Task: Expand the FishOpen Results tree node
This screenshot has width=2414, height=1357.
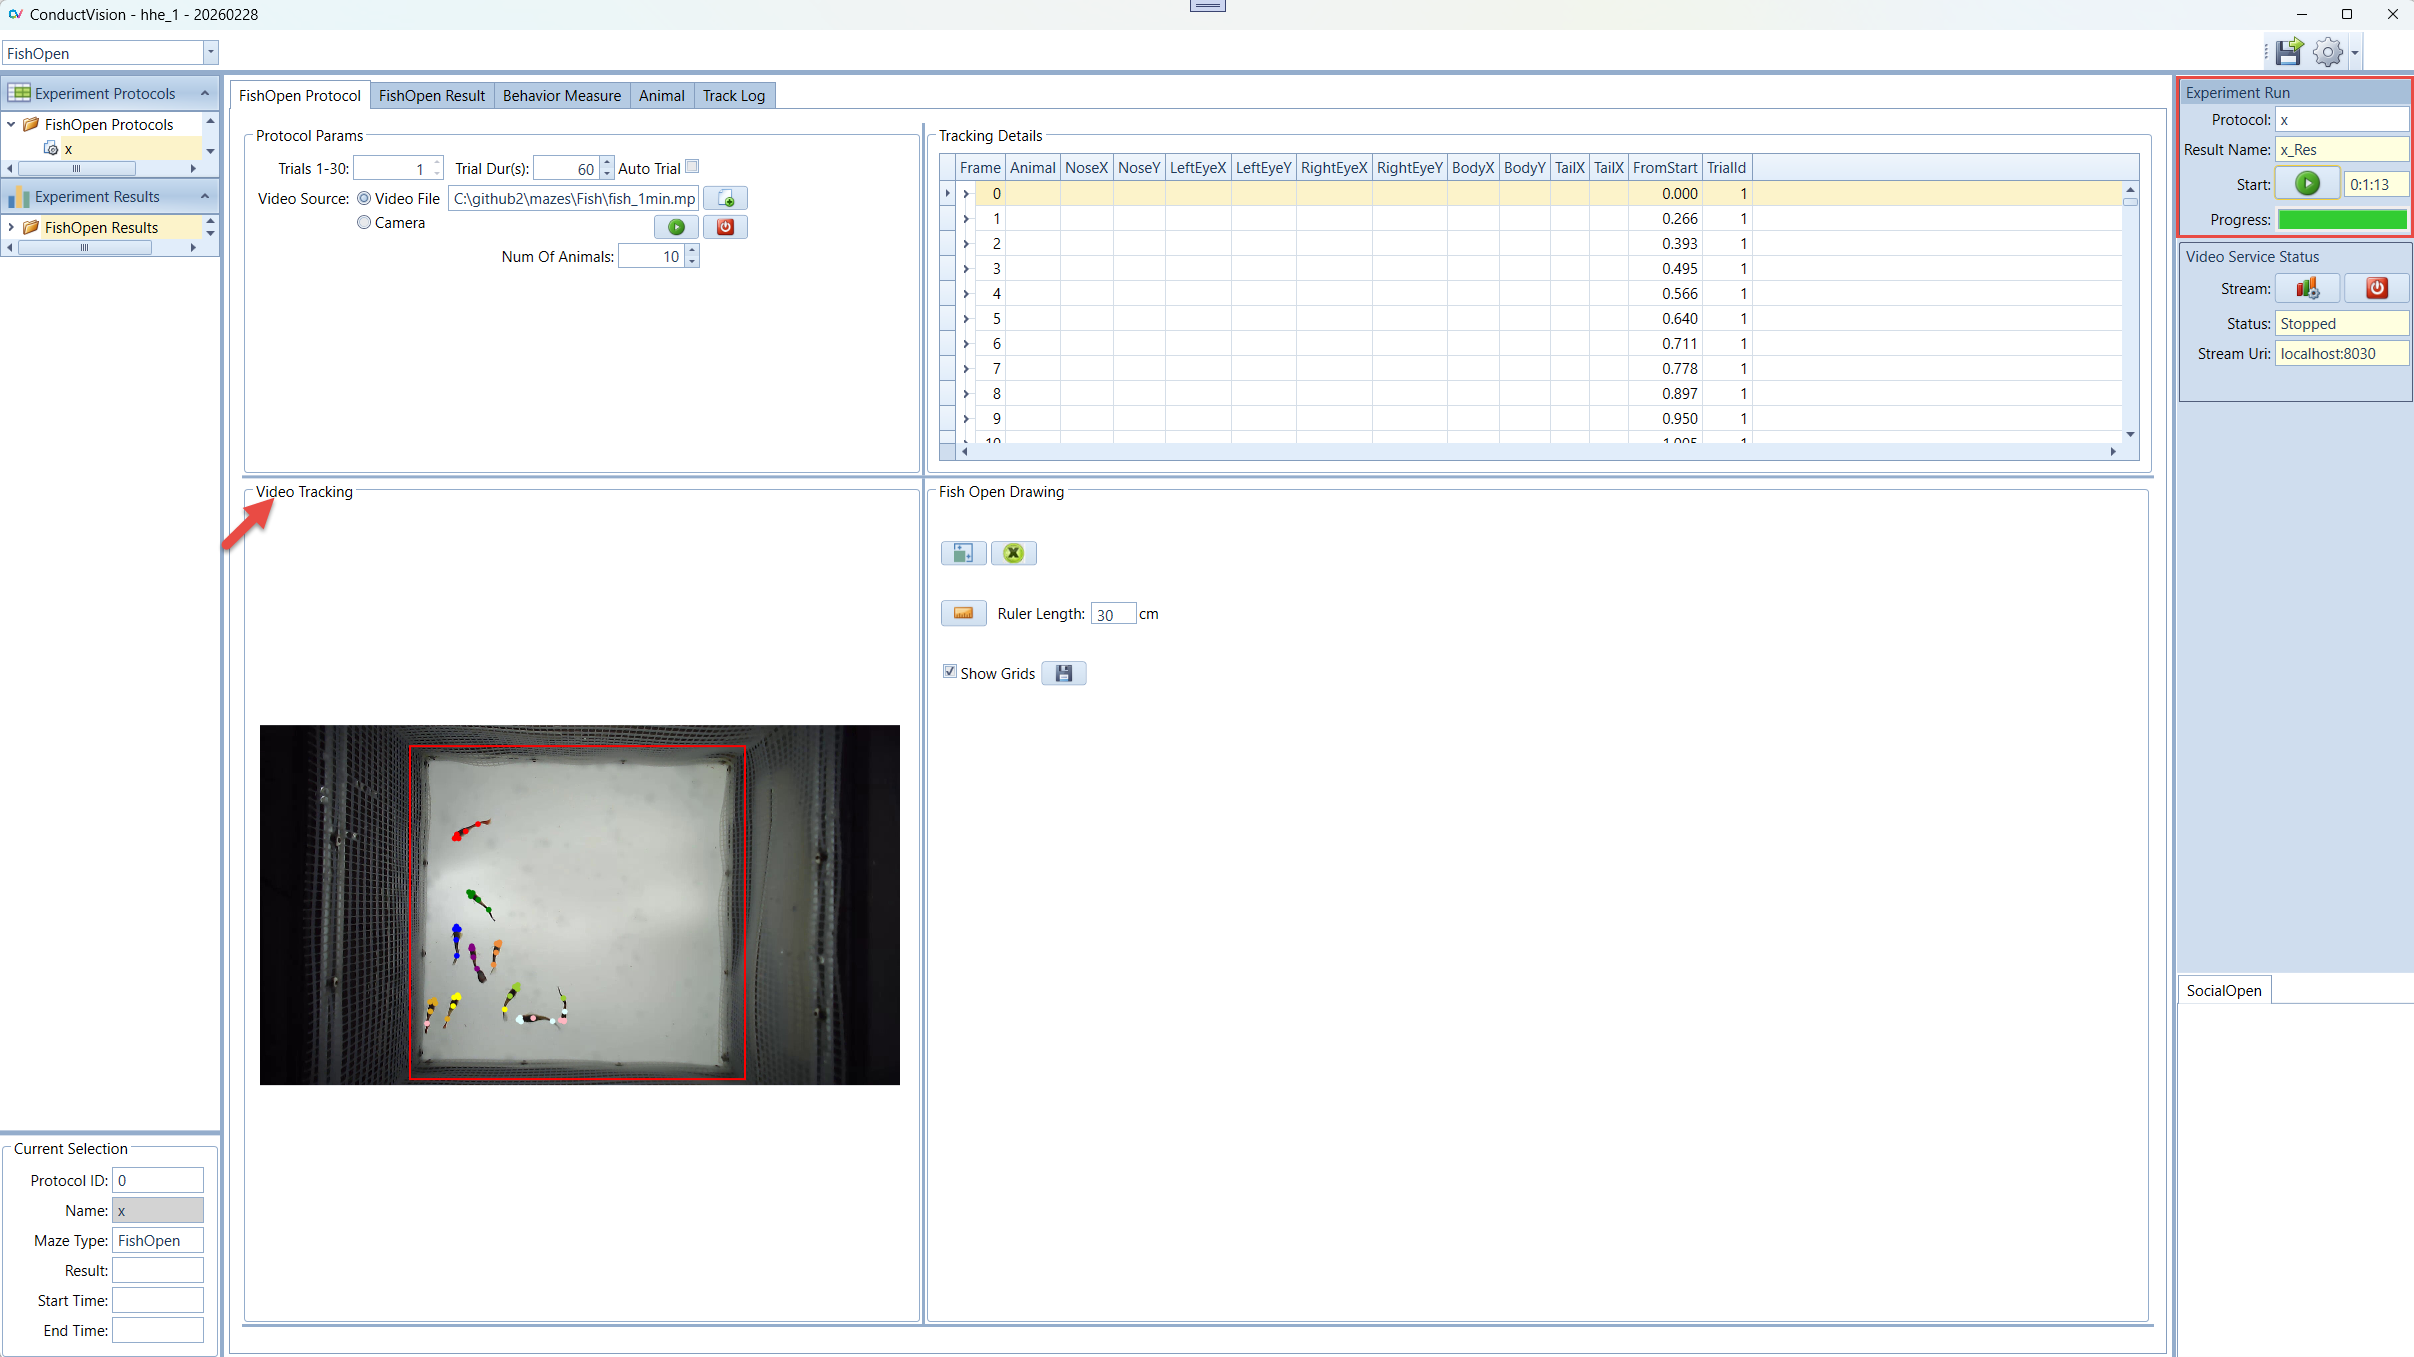Action: (11, 227)
